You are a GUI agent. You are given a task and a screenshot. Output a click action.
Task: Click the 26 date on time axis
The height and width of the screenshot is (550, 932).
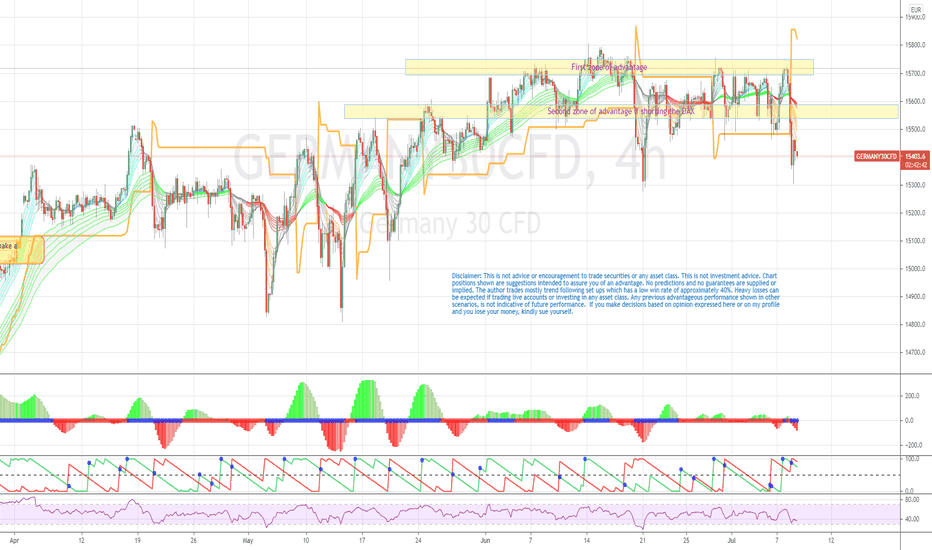(194, 540)
